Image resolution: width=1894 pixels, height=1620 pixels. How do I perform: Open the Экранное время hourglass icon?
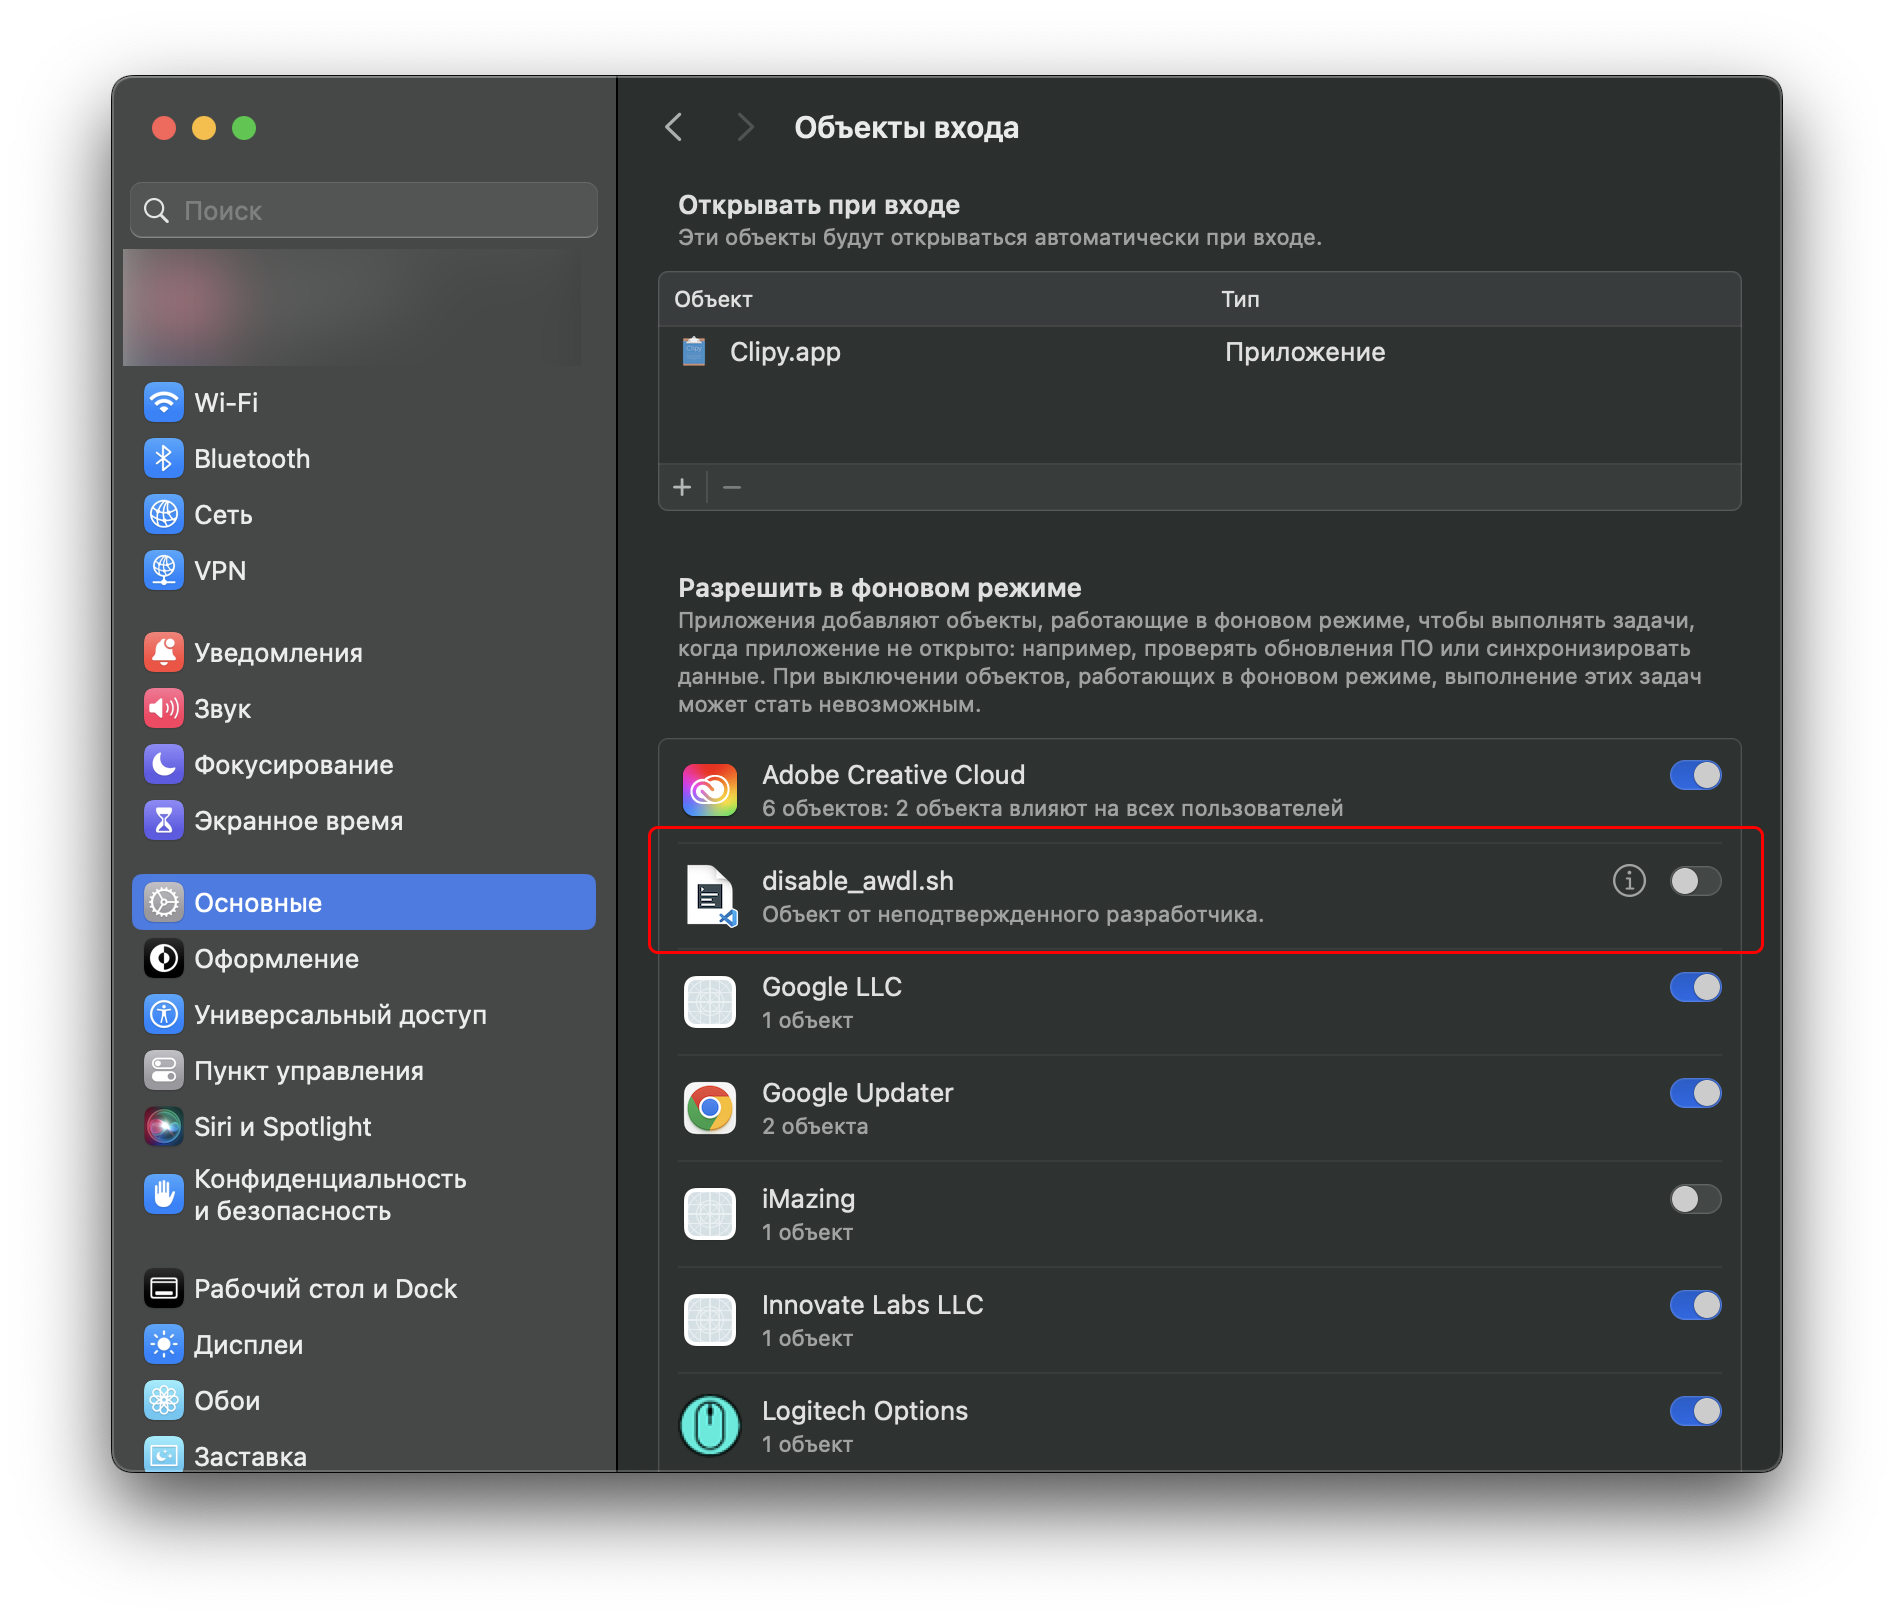click(164, 821)
